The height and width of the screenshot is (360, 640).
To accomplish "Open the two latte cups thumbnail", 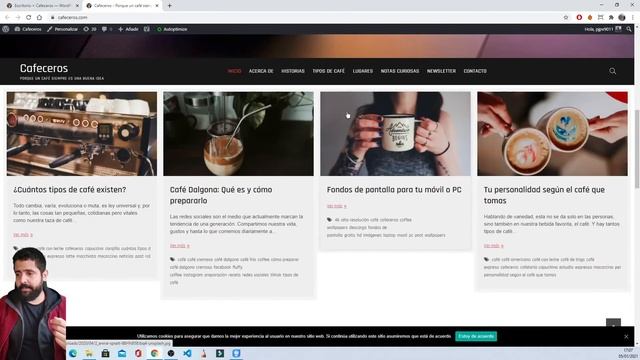I will (552, 134).
